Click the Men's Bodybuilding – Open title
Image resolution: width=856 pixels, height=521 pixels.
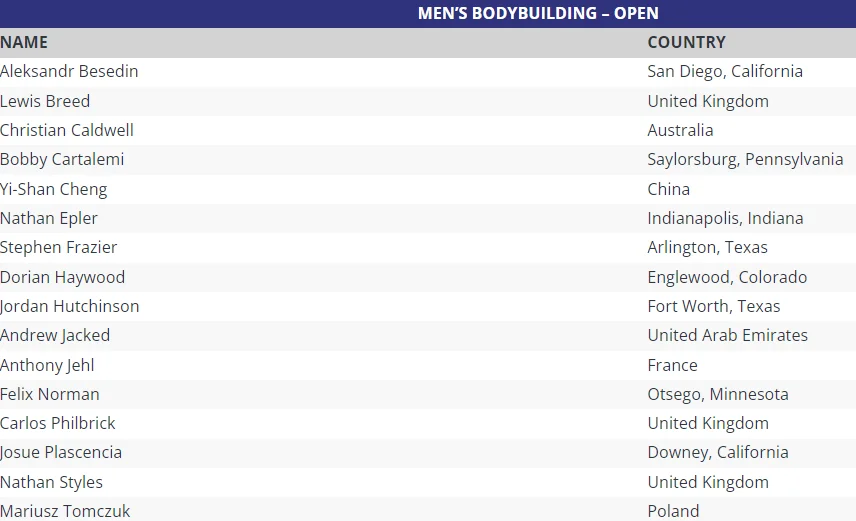[537, 13]
